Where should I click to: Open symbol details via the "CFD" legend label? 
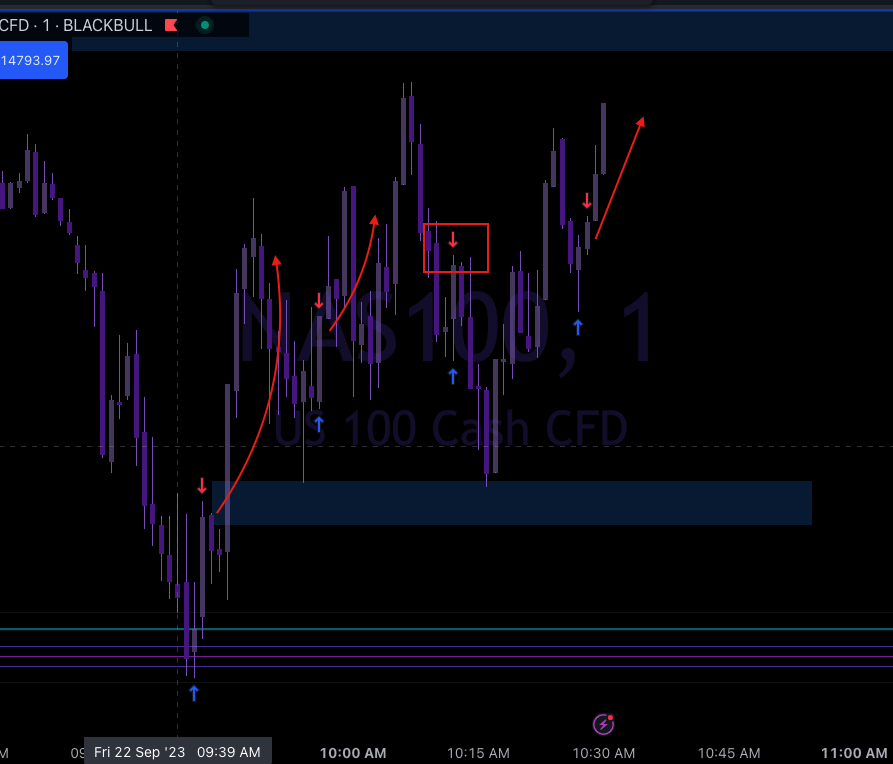(12, 25)
